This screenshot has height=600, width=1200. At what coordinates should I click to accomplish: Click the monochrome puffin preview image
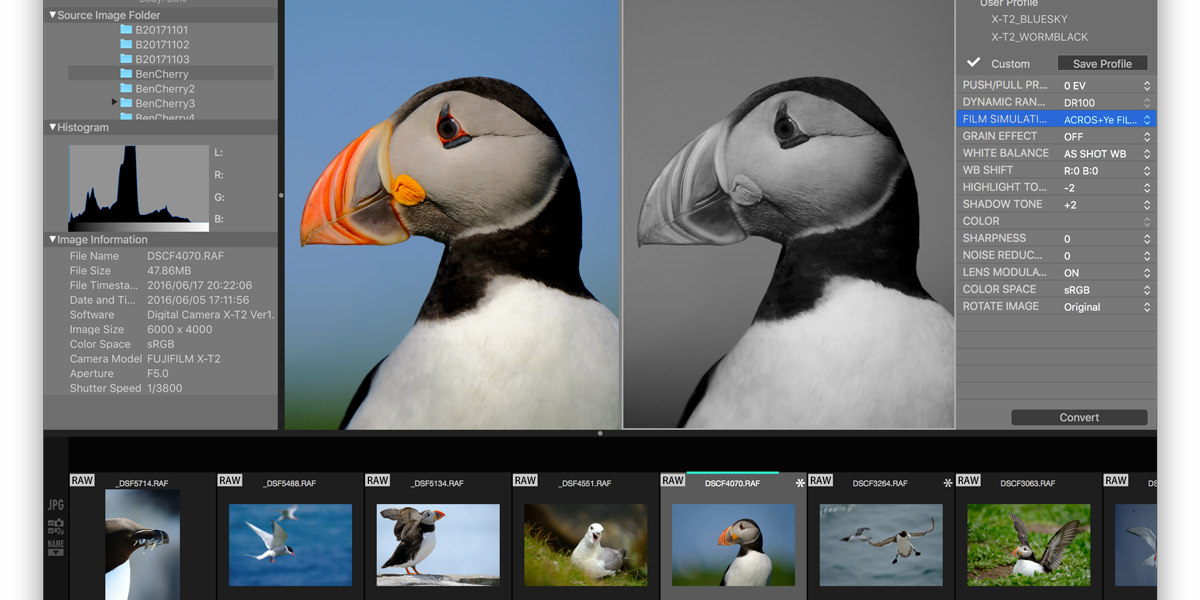789,214
